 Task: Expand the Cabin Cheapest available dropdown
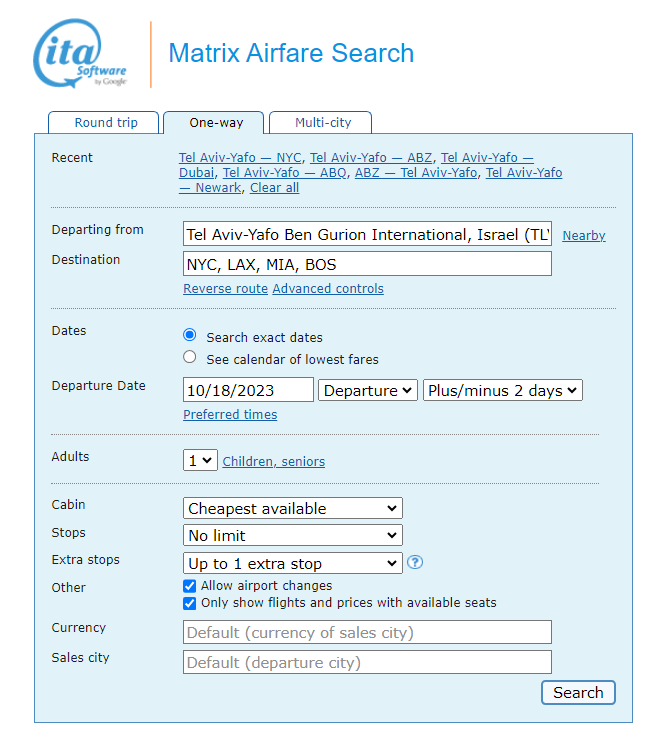pos(293,508)
